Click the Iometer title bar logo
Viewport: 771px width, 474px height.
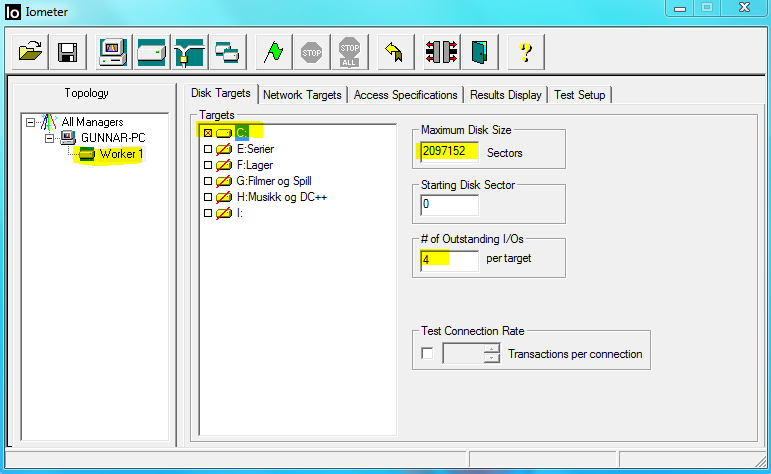point(13,12)
